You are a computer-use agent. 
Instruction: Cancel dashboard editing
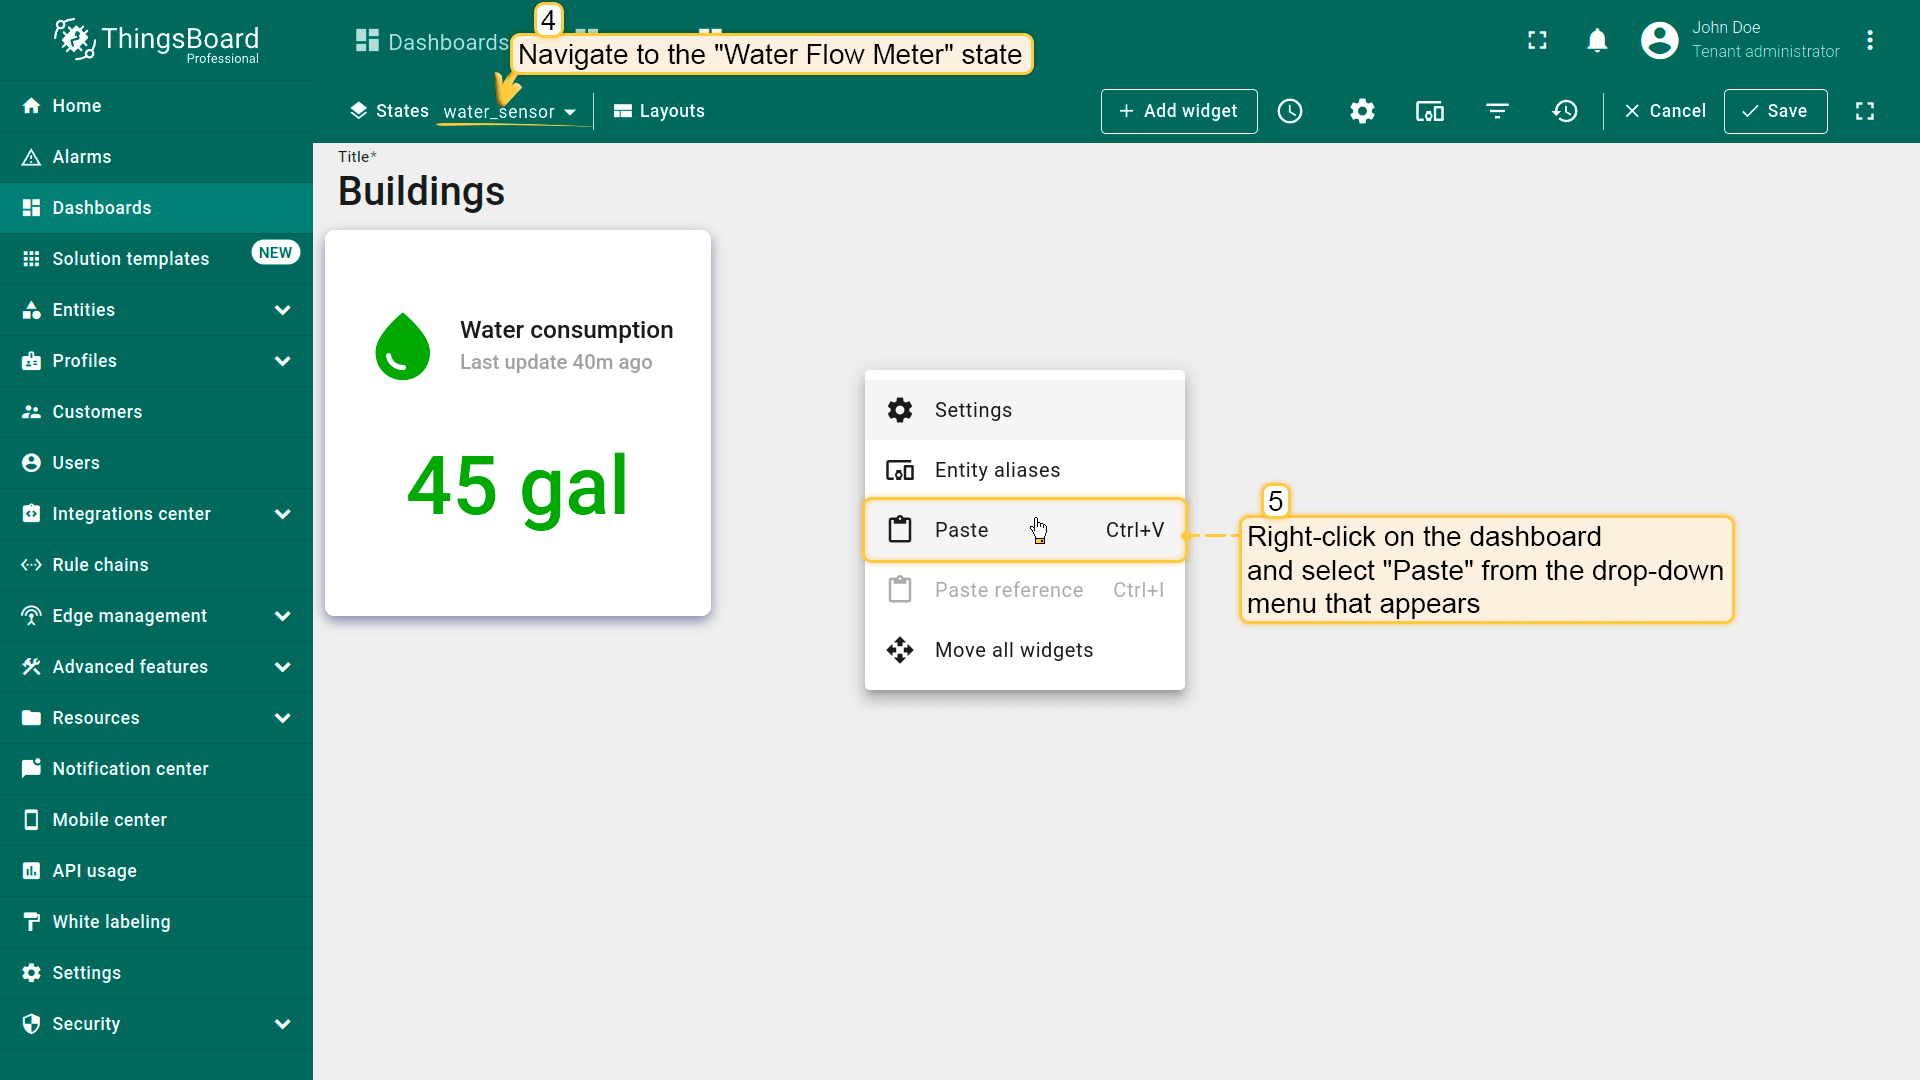click(1665, 111)
